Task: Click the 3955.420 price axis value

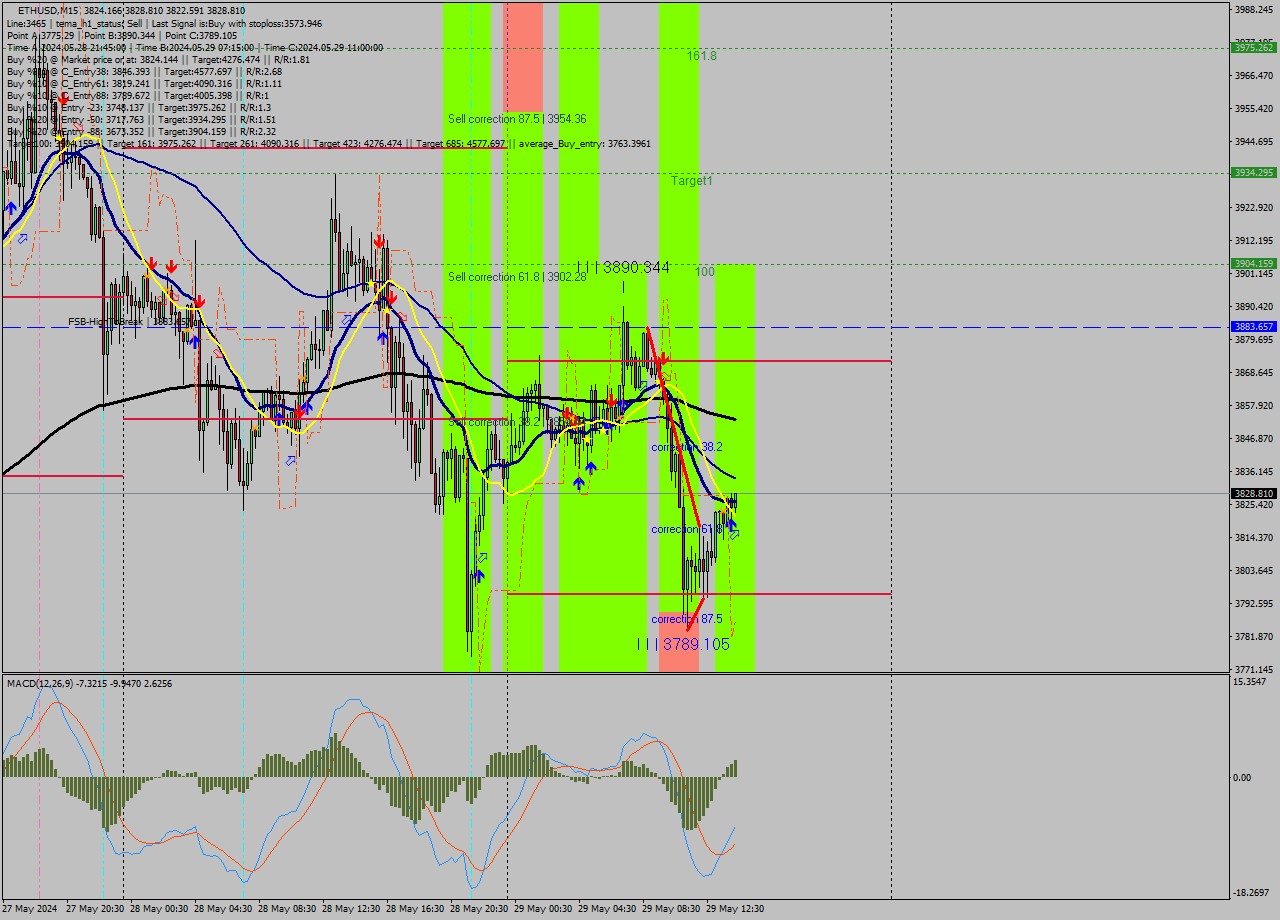Action: [1254, 109]
